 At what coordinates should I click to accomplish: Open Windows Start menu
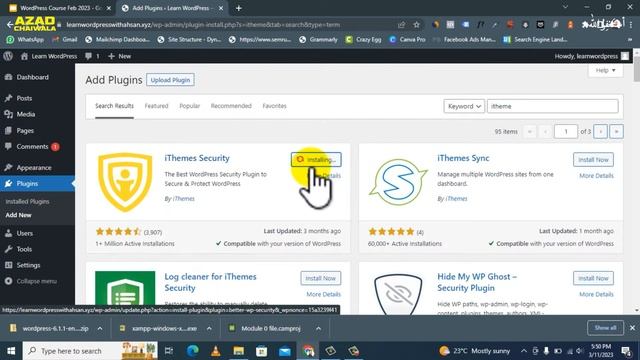11,351
